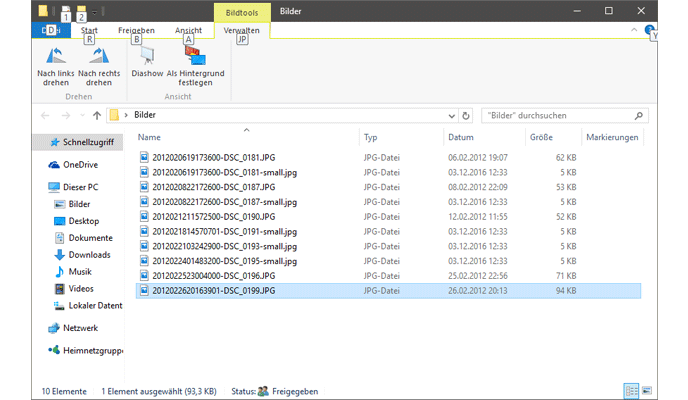The width and height of the screenshot is (688, 400).
Task: Go up one folder level using up arrow
Action: [x=96, y=115]
